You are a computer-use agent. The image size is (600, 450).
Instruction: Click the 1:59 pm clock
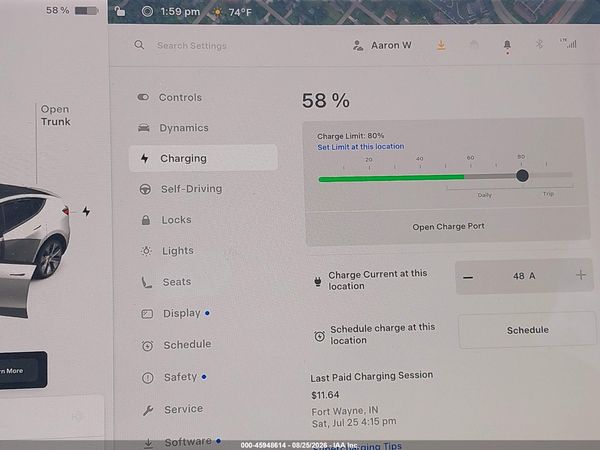pyautogui.click(x=180, y=12)
